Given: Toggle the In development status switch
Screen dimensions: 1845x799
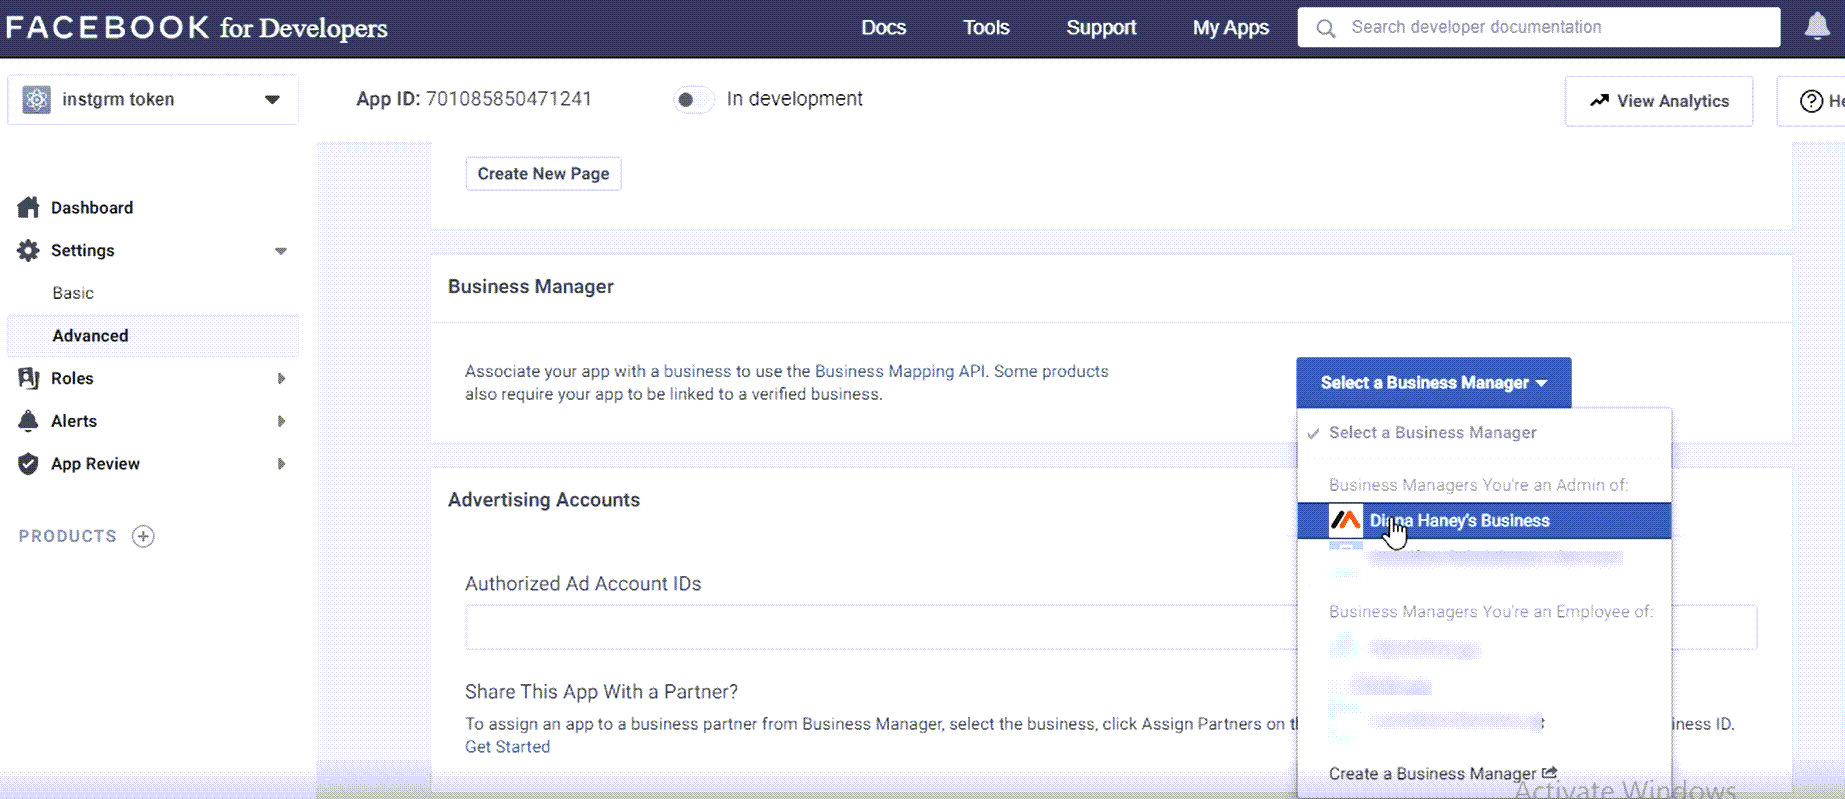Looking at the screenshot, I should pyautogui.click(x=694, y=99).
